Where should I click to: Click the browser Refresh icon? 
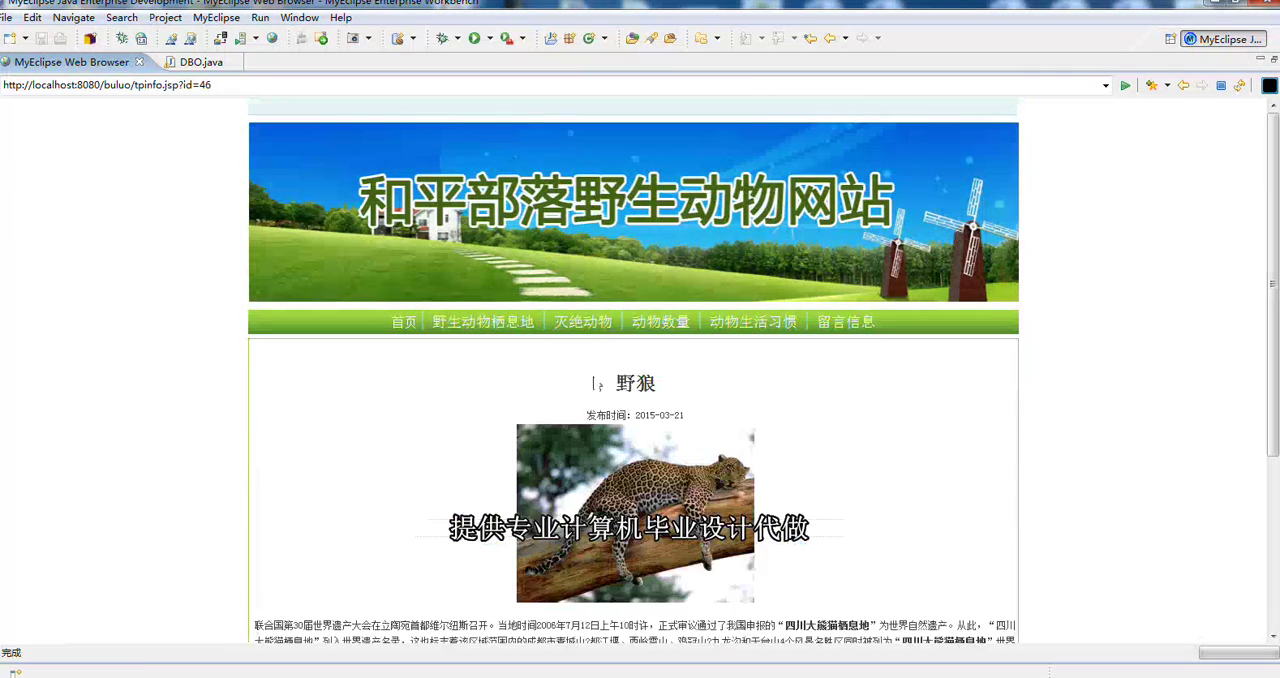click(1239, 86)
